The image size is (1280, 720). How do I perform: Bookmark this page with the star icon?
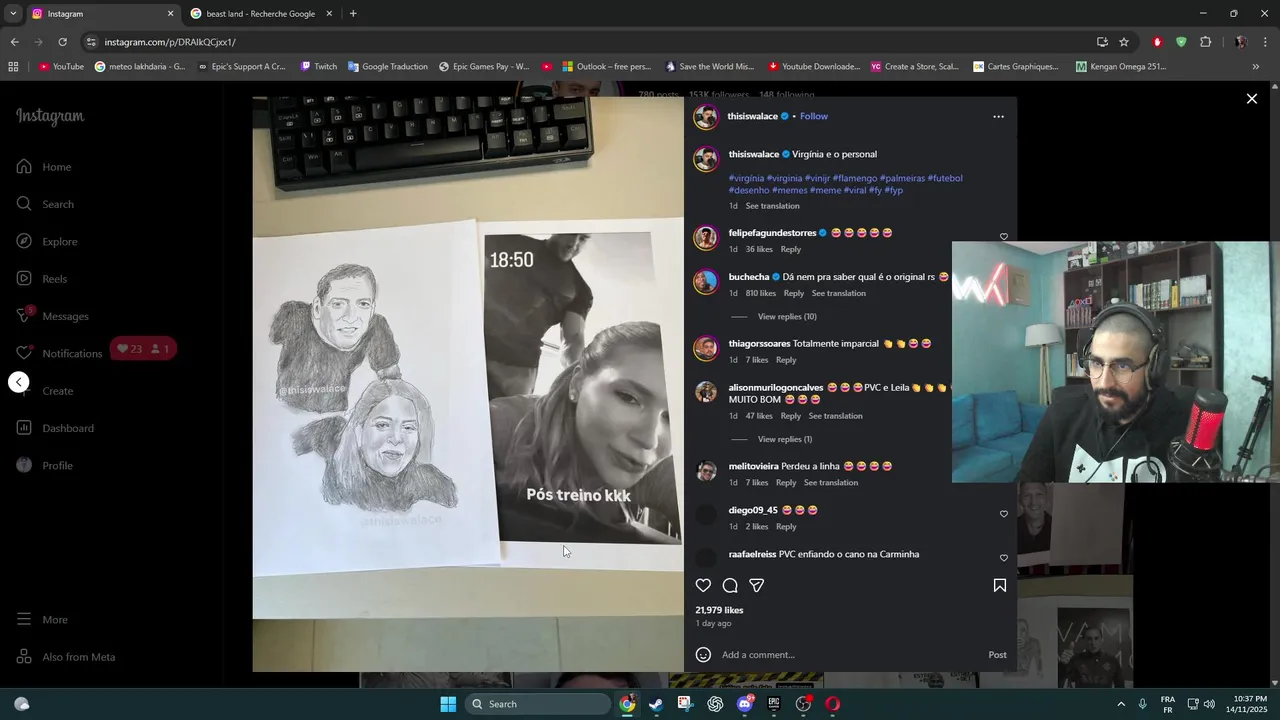click(1124, 42)
